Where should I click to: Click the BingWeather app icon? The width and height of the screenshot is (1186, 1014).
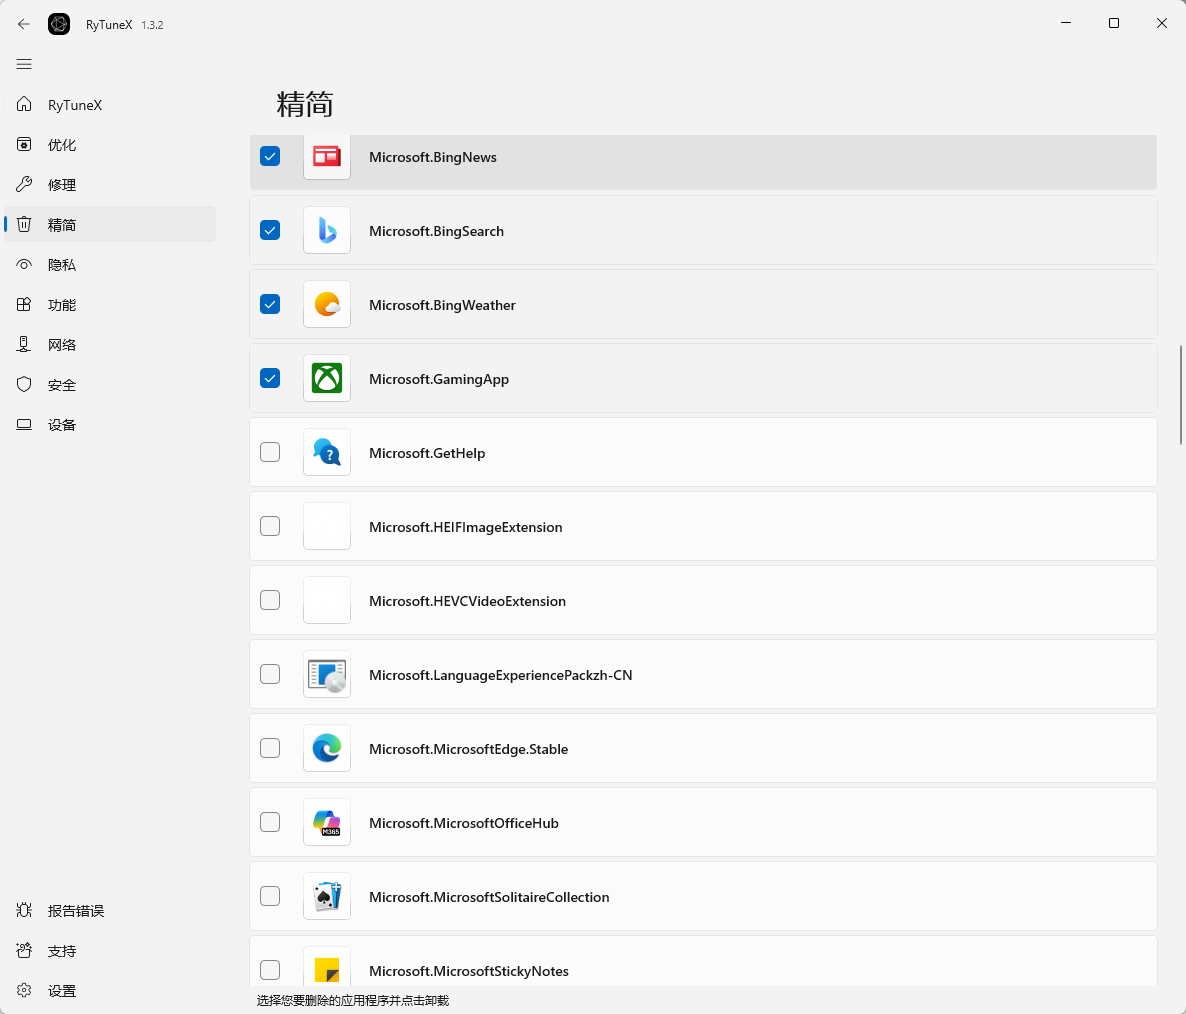(327, 304)
